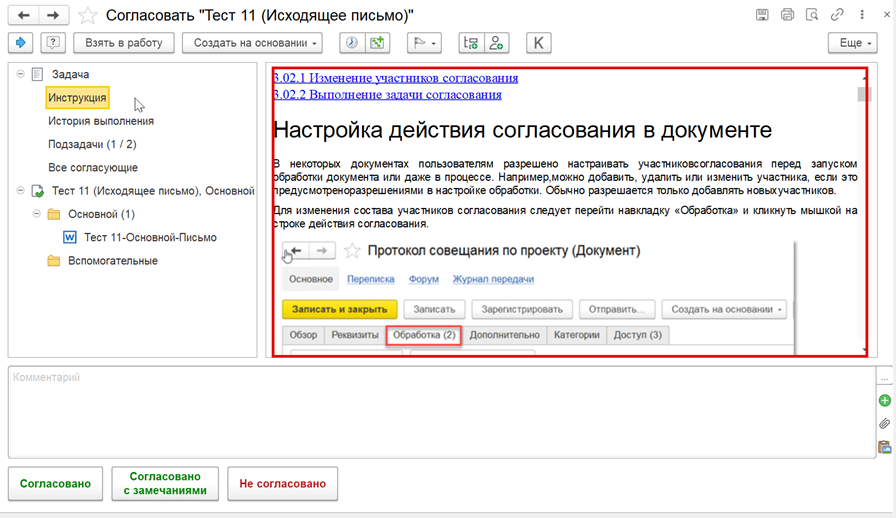Click the Word file icon for Тест 11-Основной-Письмо
Screen dimensions: 896x518
coord(70,237)
